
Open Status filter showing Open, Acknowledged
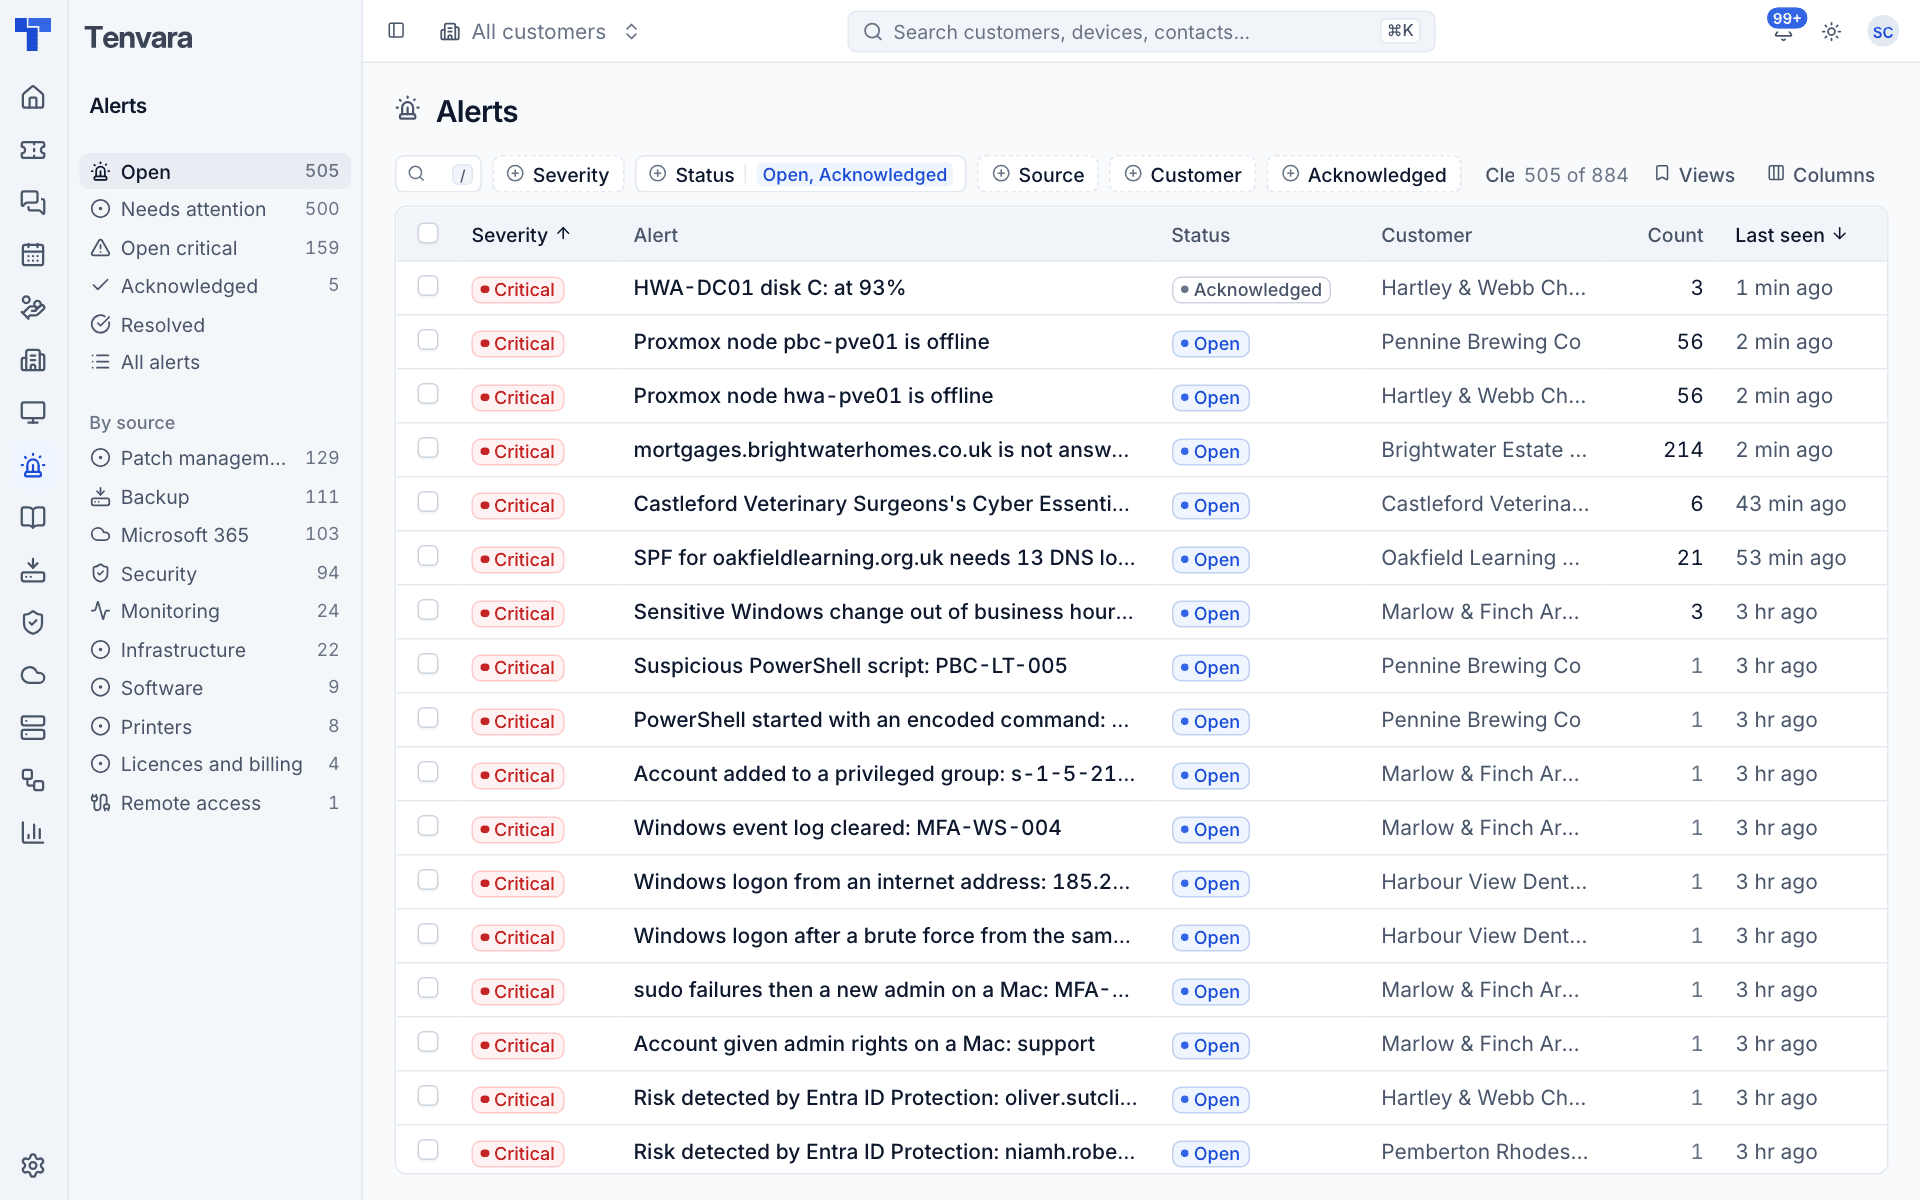(800, 174)
